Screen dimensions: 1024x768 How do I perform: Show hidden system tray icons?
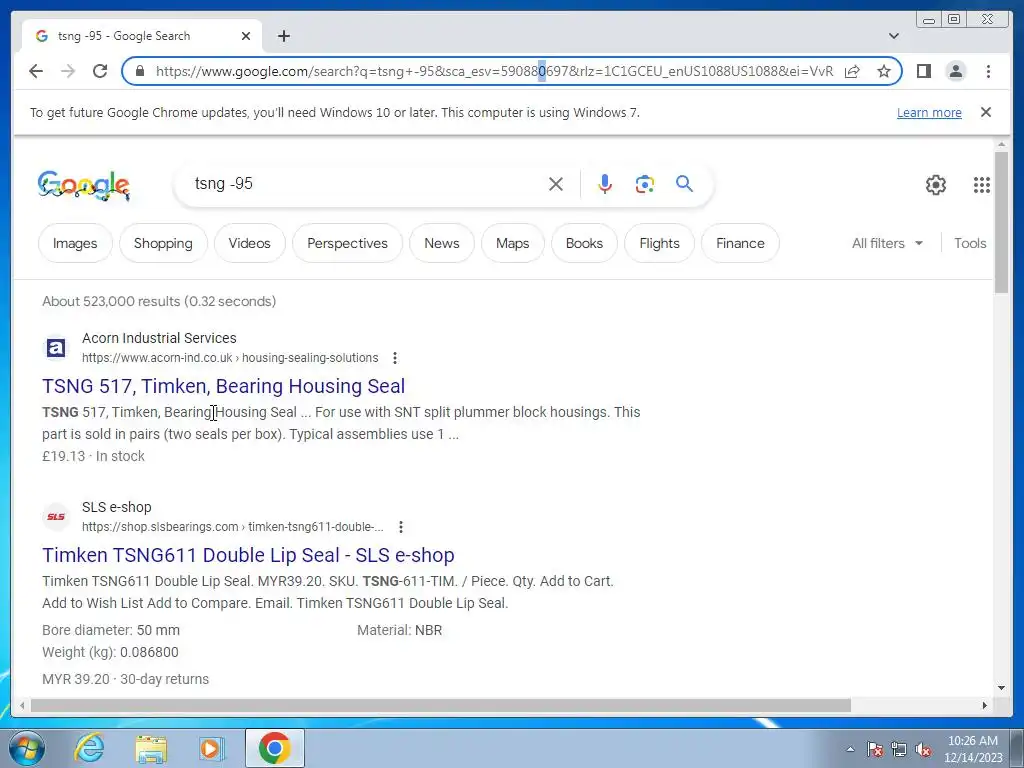point(850,749)
